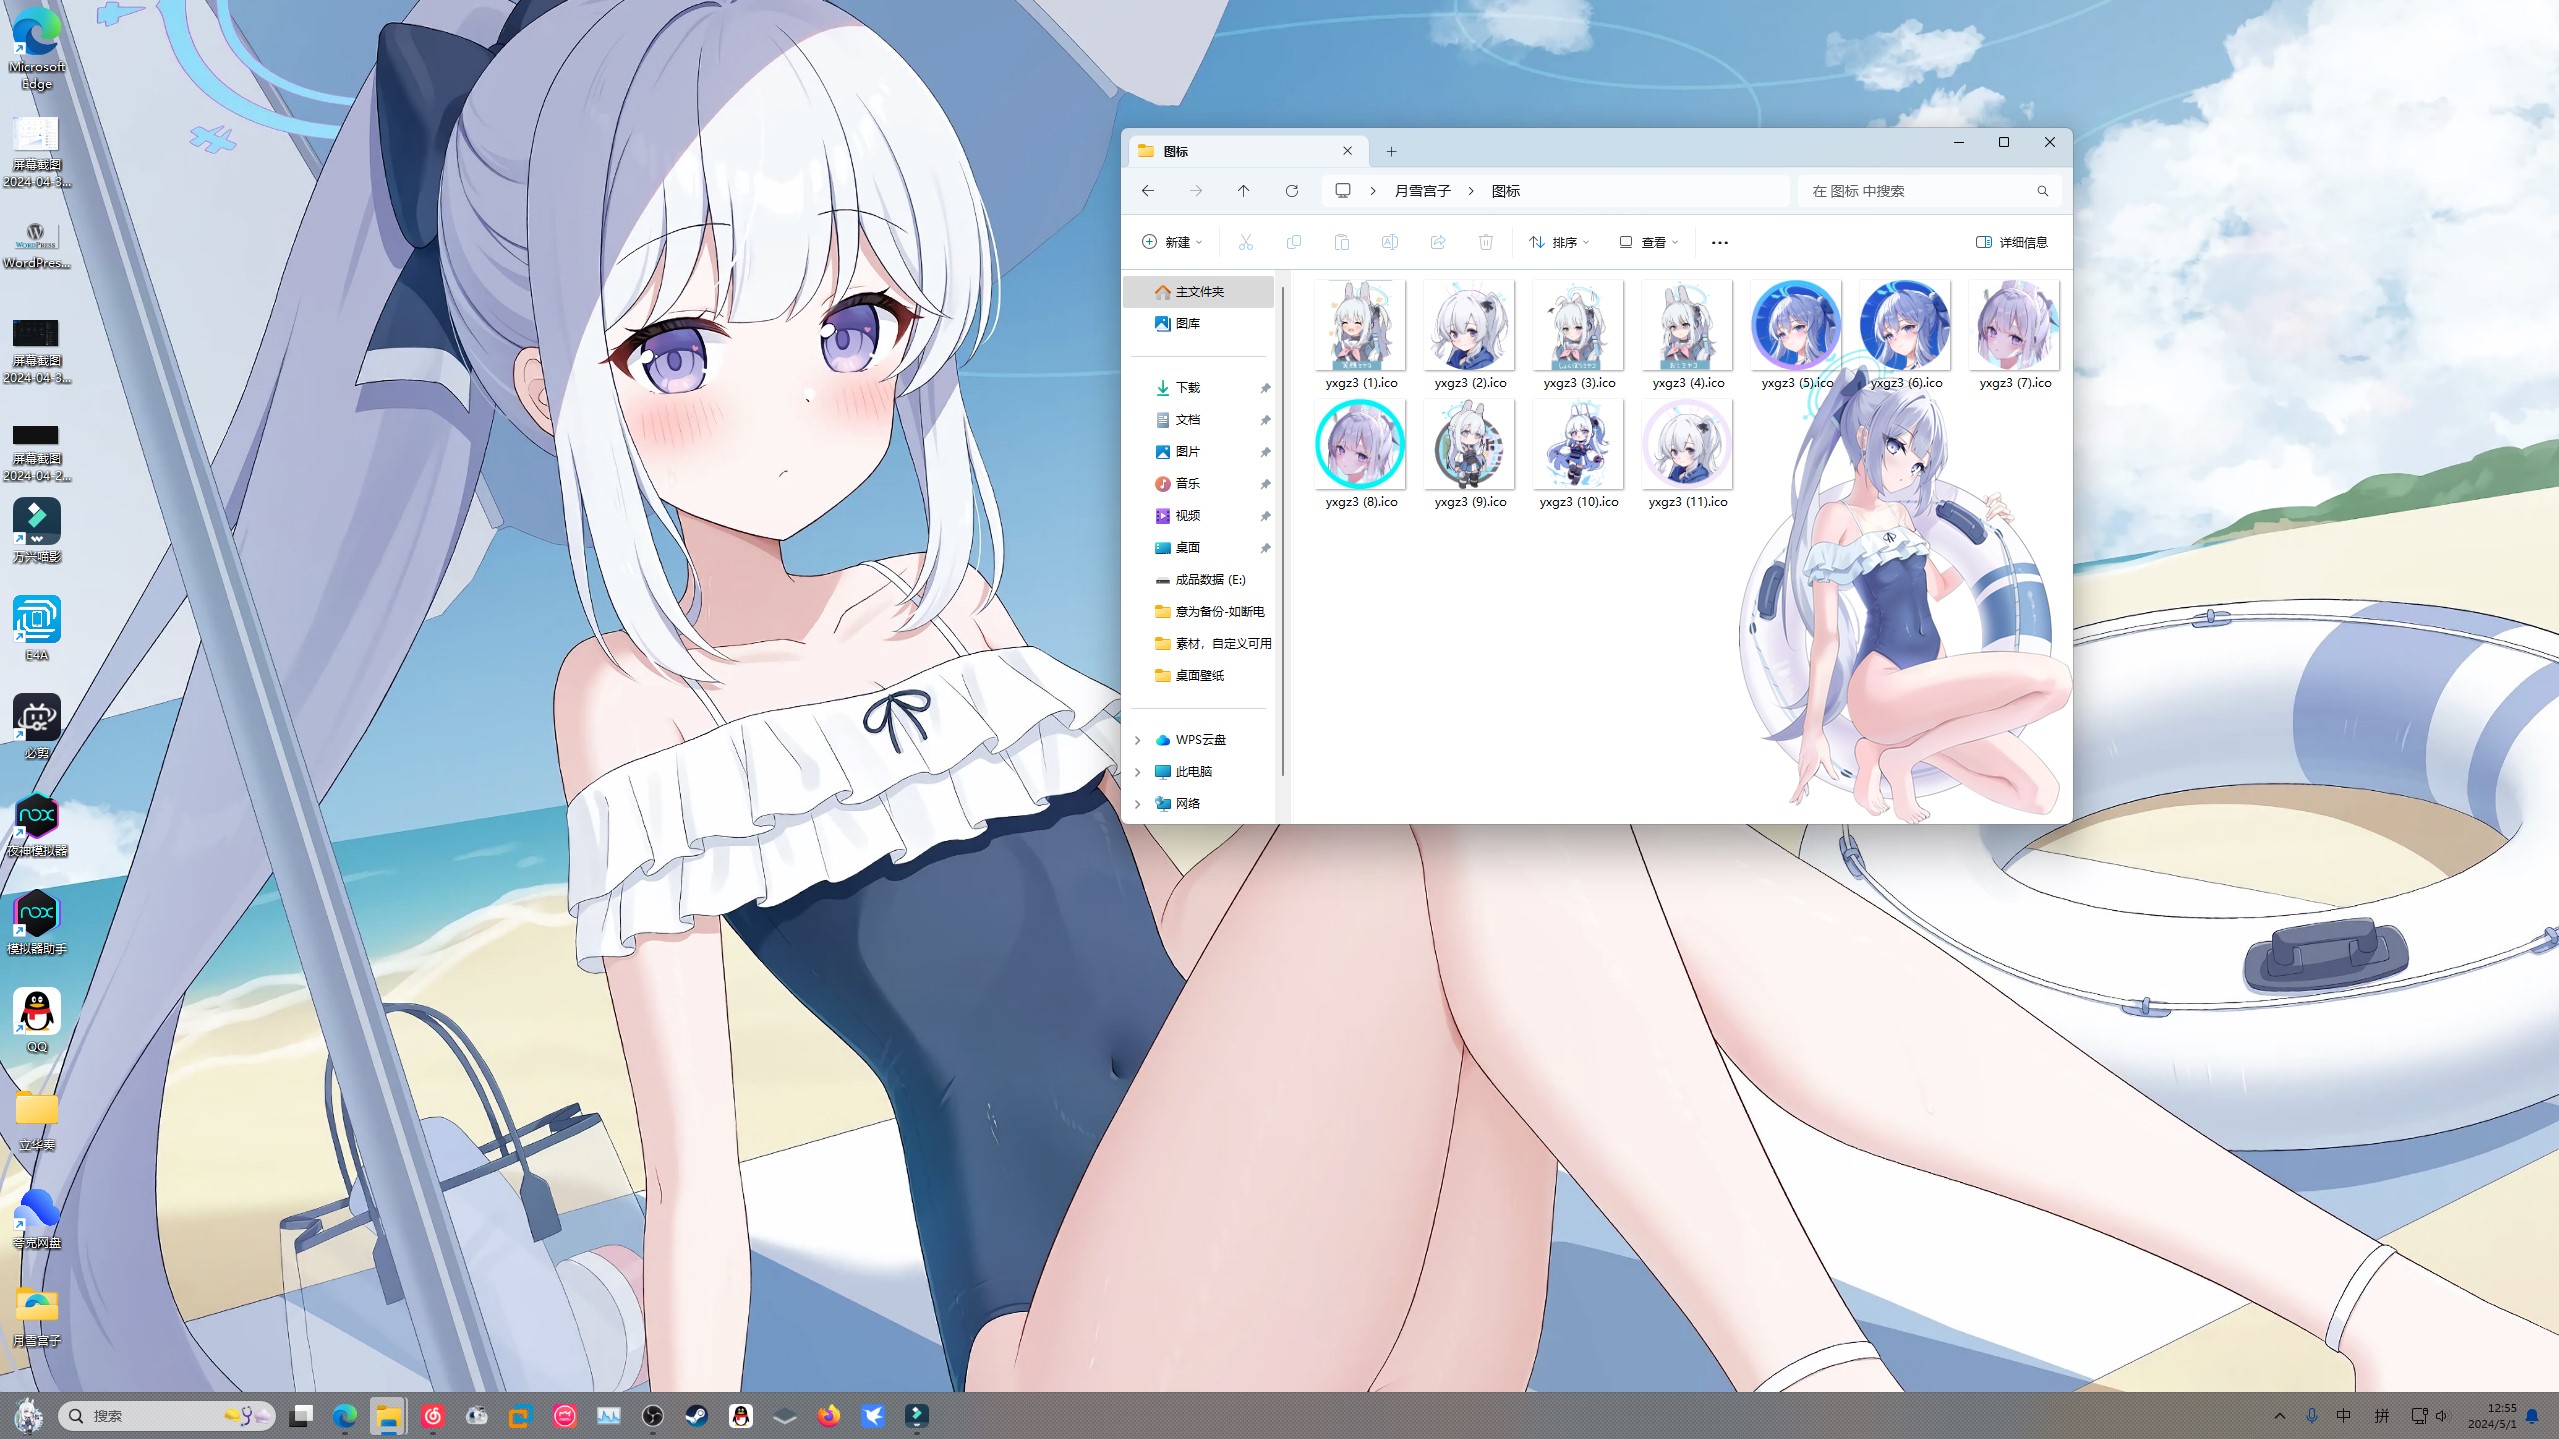The image size is (2559, 1439).
Task: Click the Refresh icon in Explorer
Action: click(1291, 191)
